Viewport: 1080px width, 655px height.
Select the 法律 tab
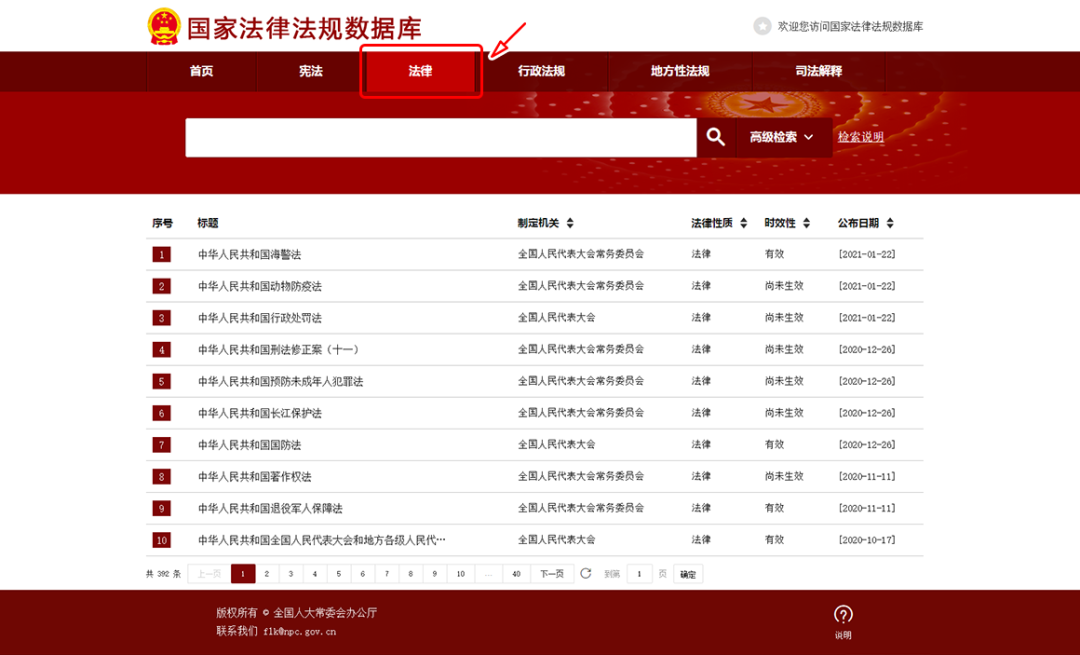click(x=420, y=71)
